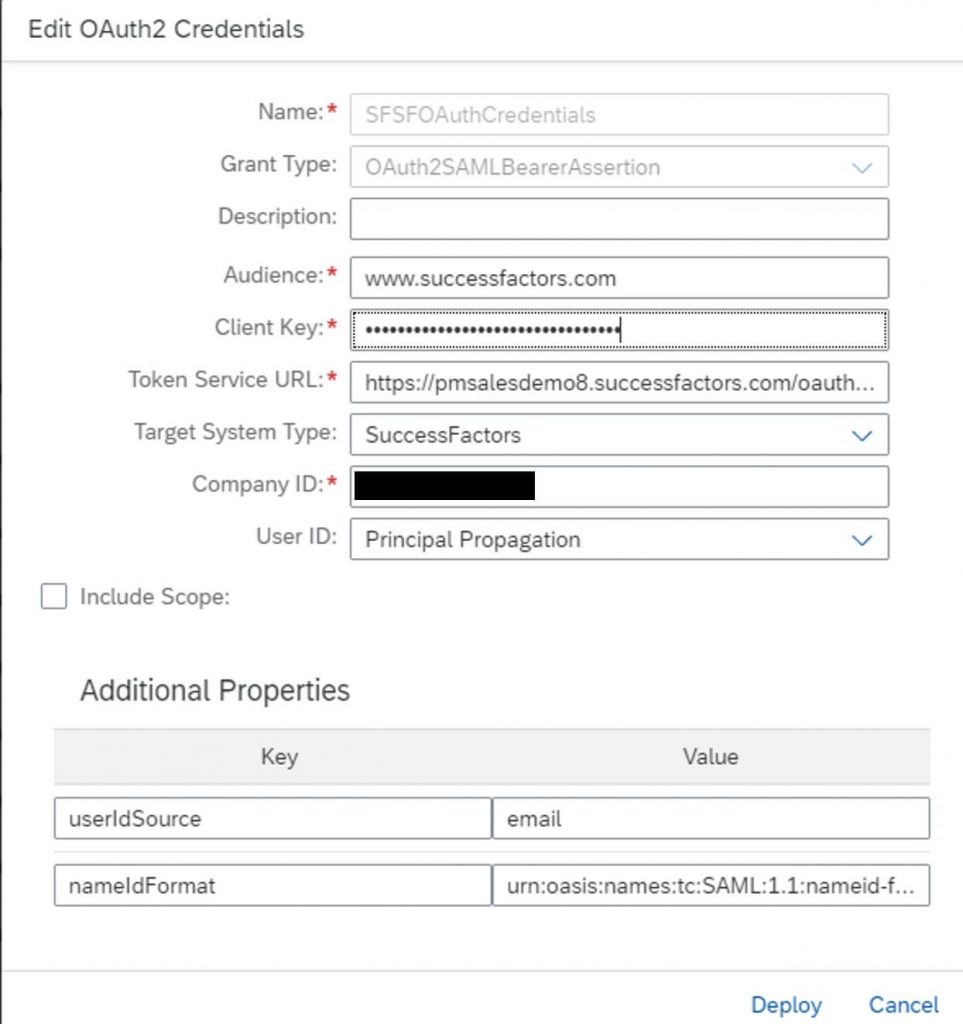963x1024 pixels.
Task: Click into the Description field
Action: coord(619,219)
